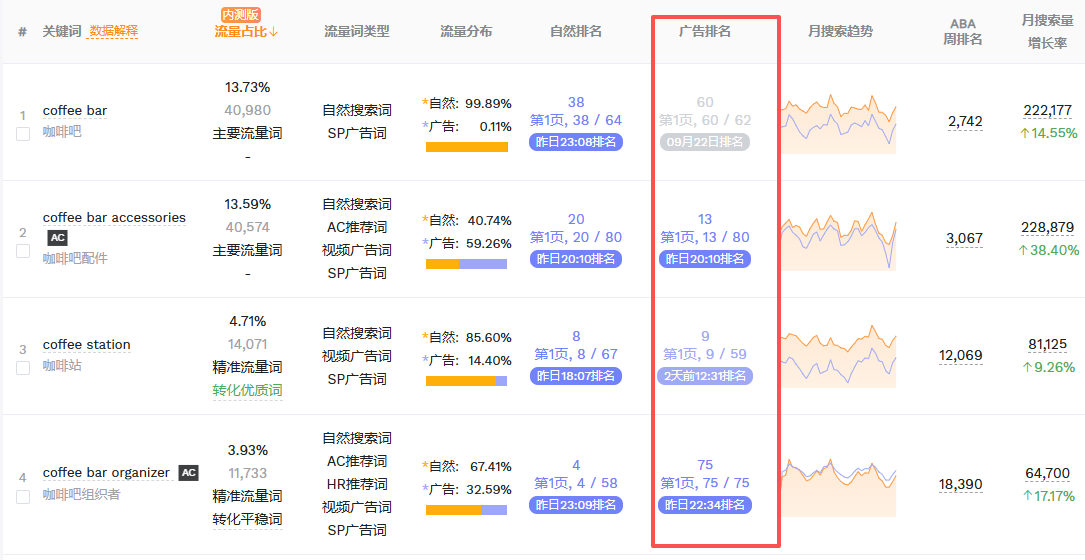Click 昨日20:10排名 badge in 自然排名 column
Screen dimensions: 1085x560
click(x=576, y=259)
